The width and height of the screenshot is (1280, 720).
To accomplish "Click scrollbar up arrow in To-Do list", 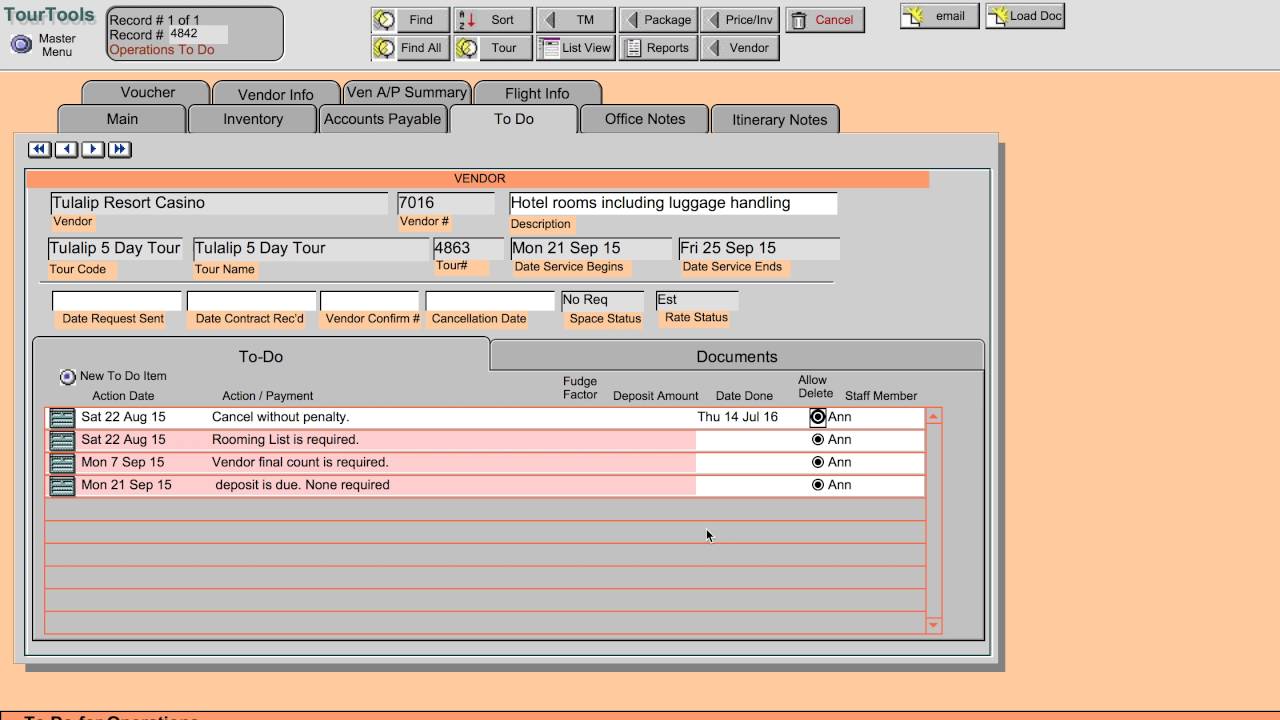I will point(933,416).
